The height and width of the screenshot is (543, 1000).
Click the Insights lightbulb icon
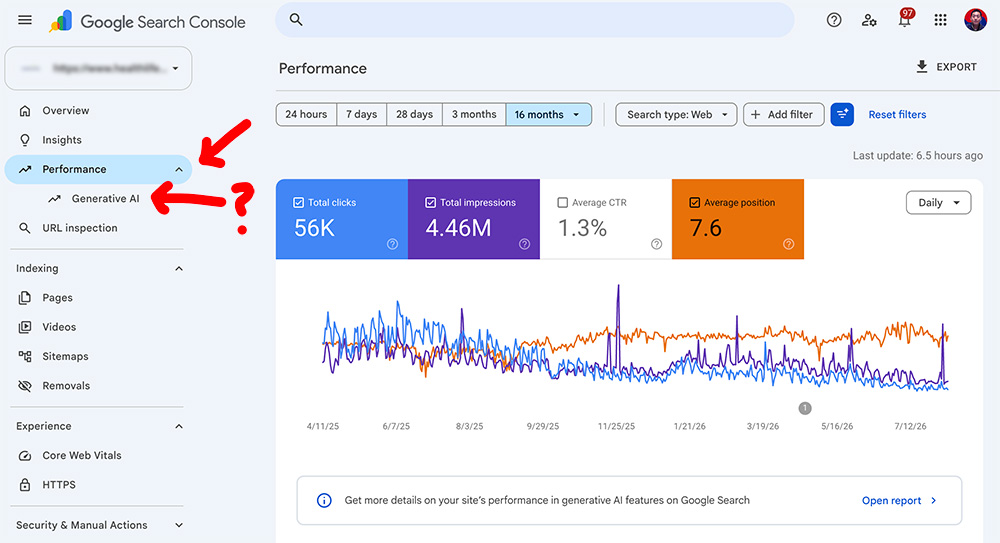pyautogui.click(x=25, y=140)
